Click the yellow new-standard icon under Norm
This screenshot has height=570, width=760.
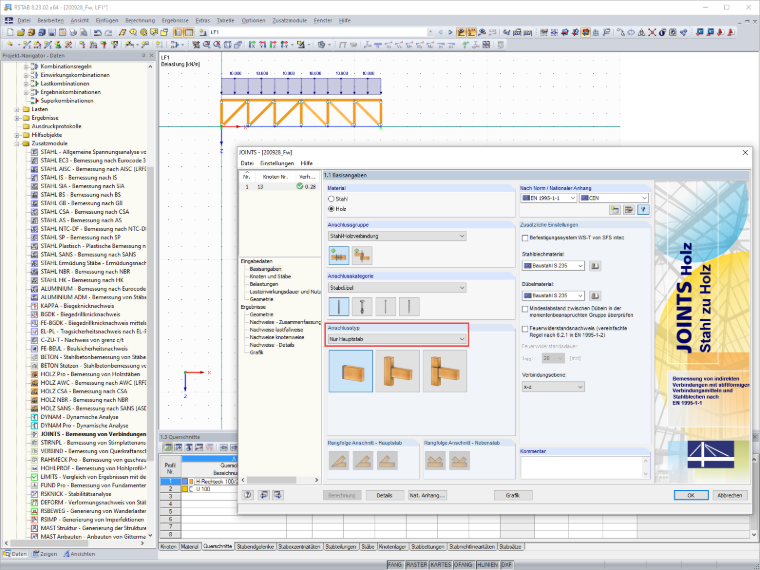tap(615, 209)
